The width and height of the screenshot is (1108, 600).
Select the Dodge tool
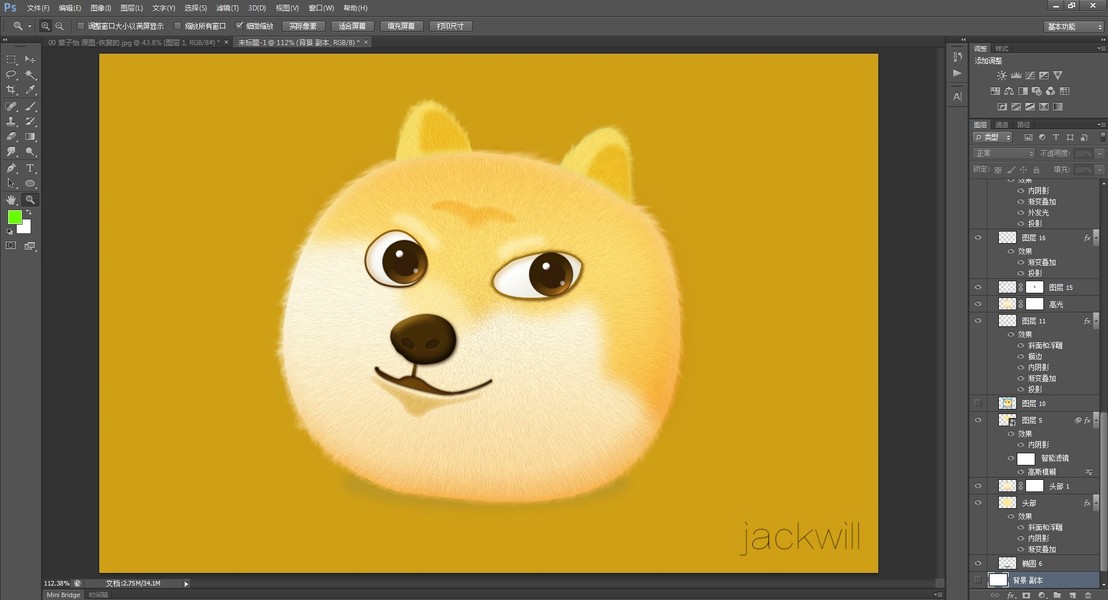pyautogui.click(x=30, y=152)
